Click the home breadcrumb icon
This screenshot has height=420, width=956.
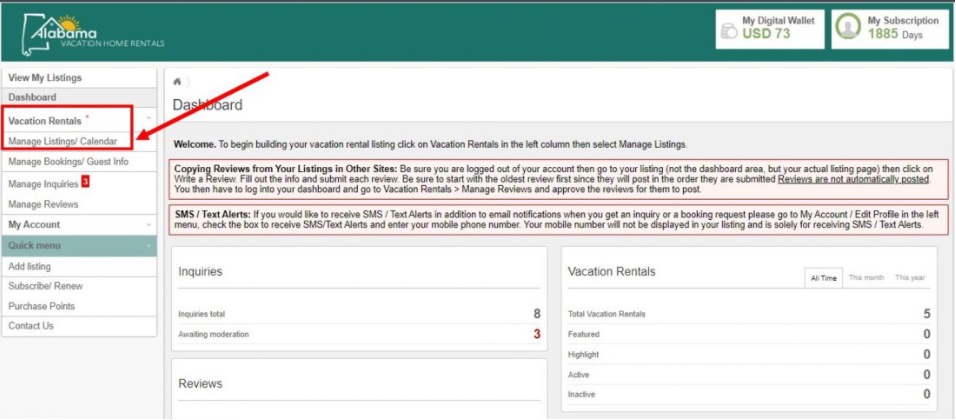[x=178, y=80]
